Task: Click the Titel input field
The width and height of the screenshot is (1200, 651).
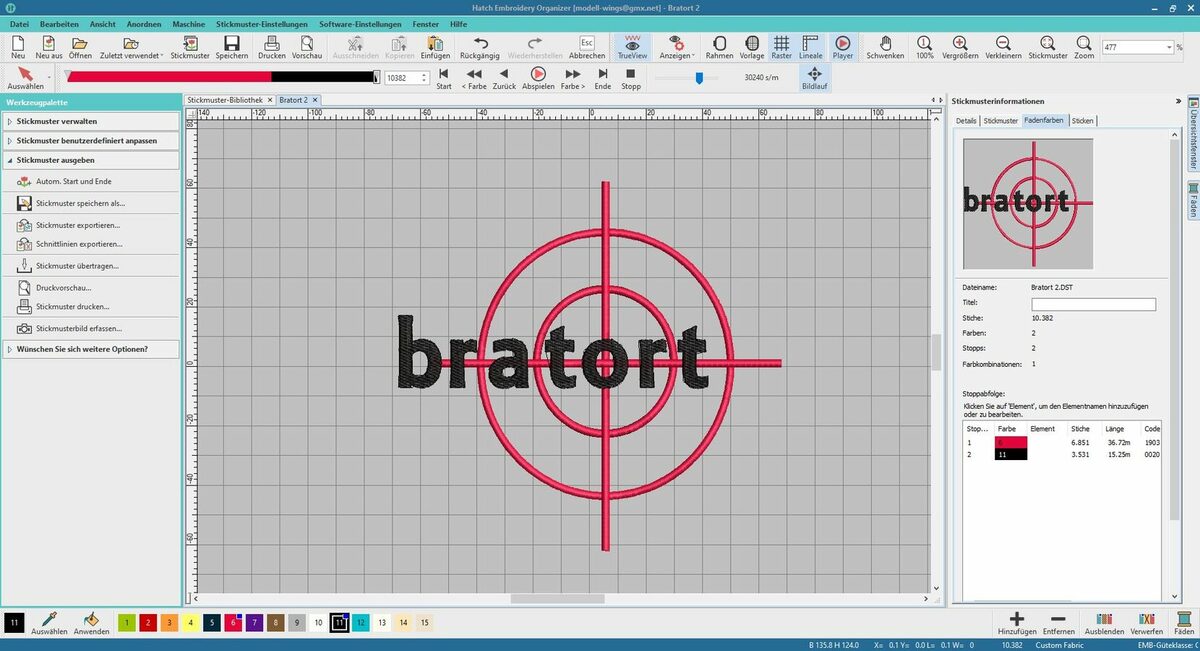Action: [1093, 304]
